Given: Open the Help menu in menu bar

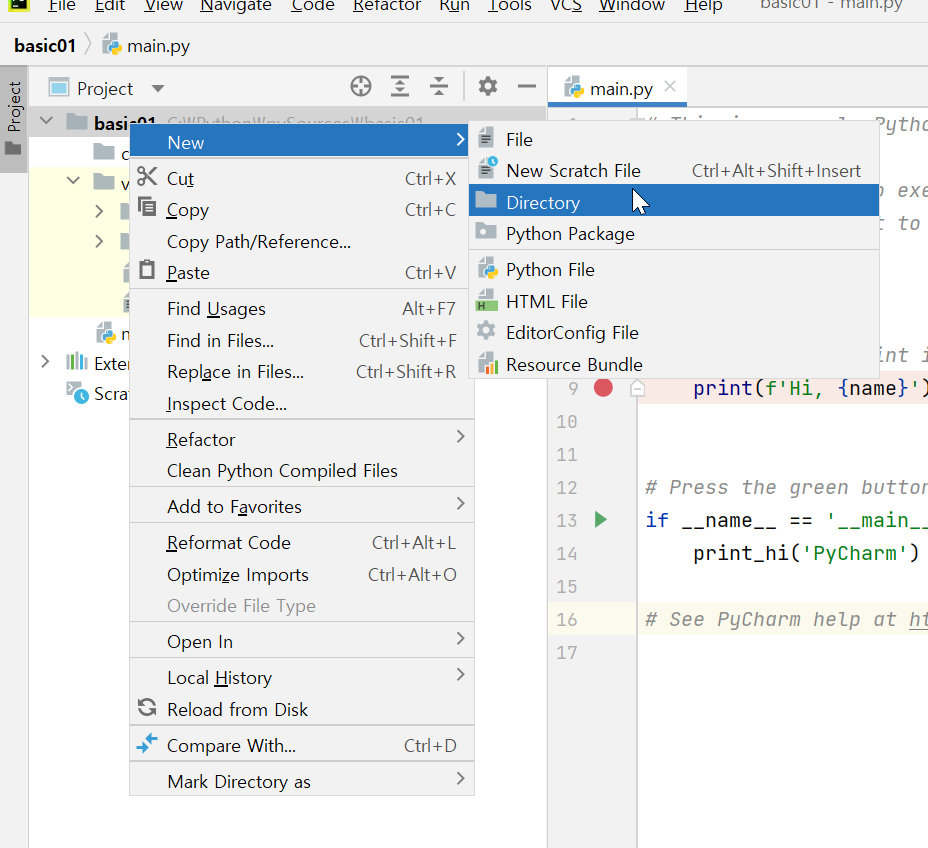Looking at the screenshot, I should pyautogui.click(x=704, y=6).
